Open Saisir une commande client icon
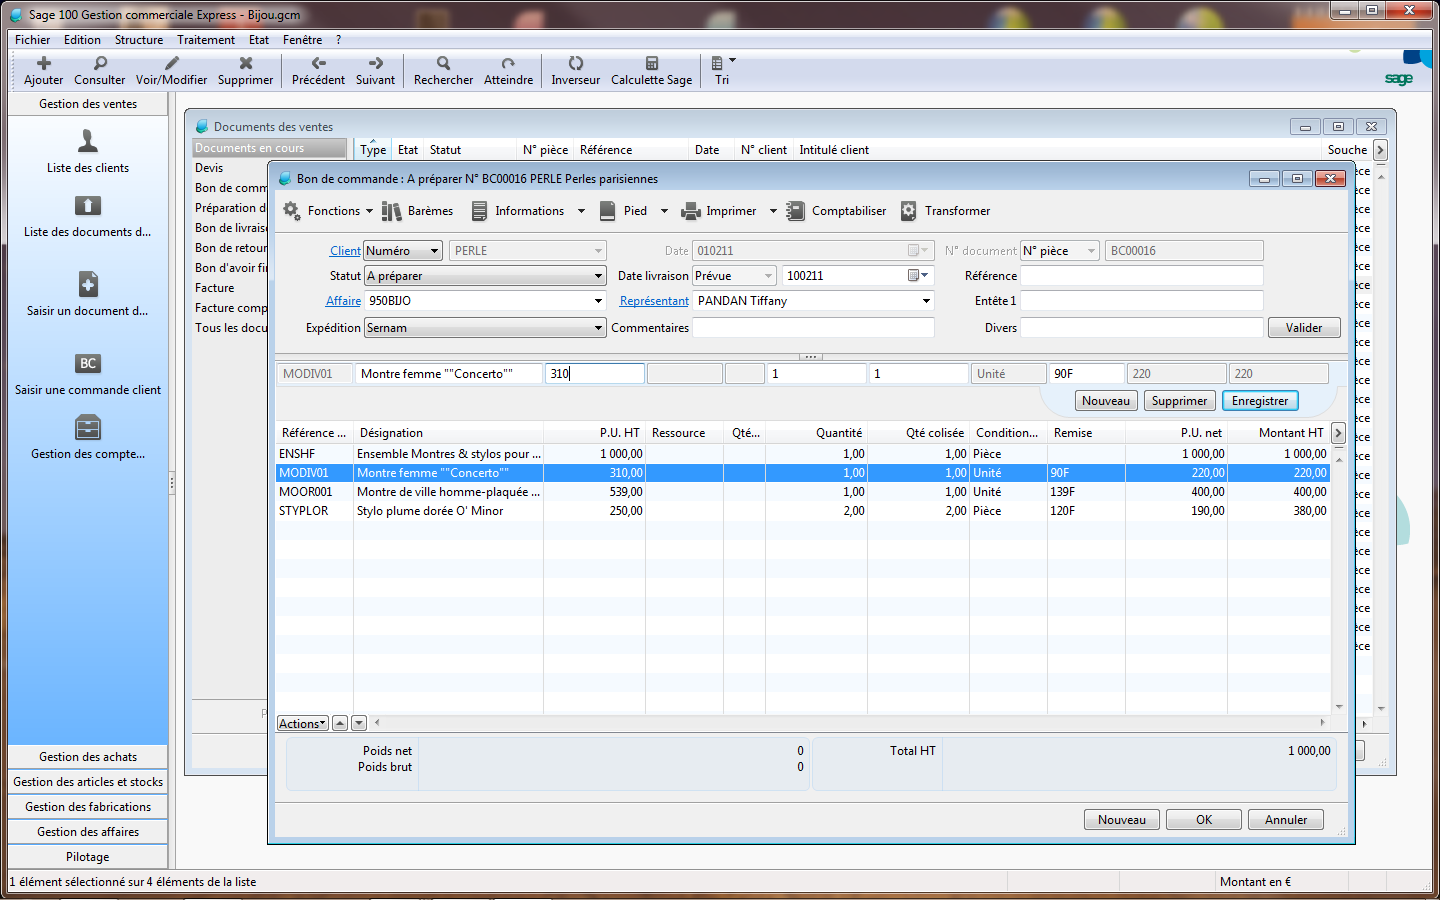1440x900 pixels. (x=88, y=364)
